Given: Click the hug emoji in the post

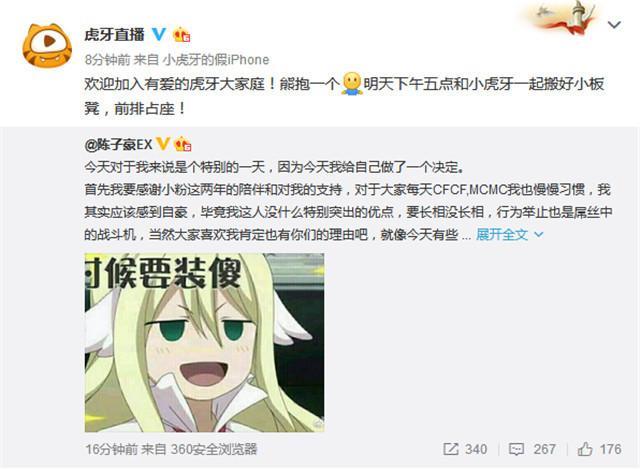Looking at the screenshot, I should (x=352, y=84).
